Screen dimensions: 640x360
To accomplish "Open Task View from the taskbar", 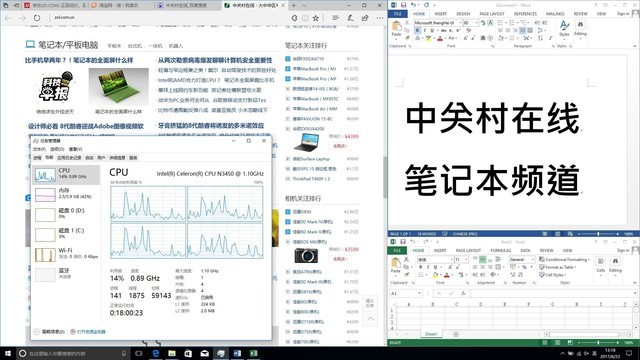I will (x=139, y=353).
